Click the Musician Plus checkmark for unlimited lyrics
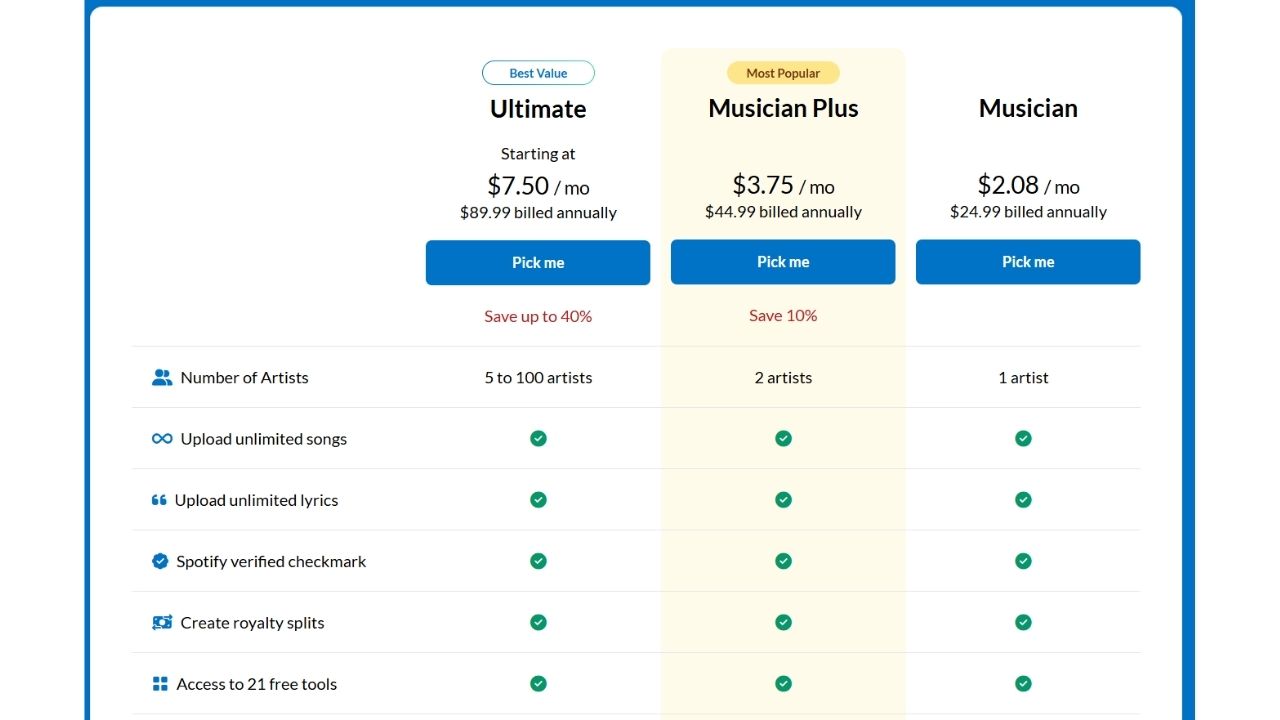The image size is (1280, 720). coord(783,499)
